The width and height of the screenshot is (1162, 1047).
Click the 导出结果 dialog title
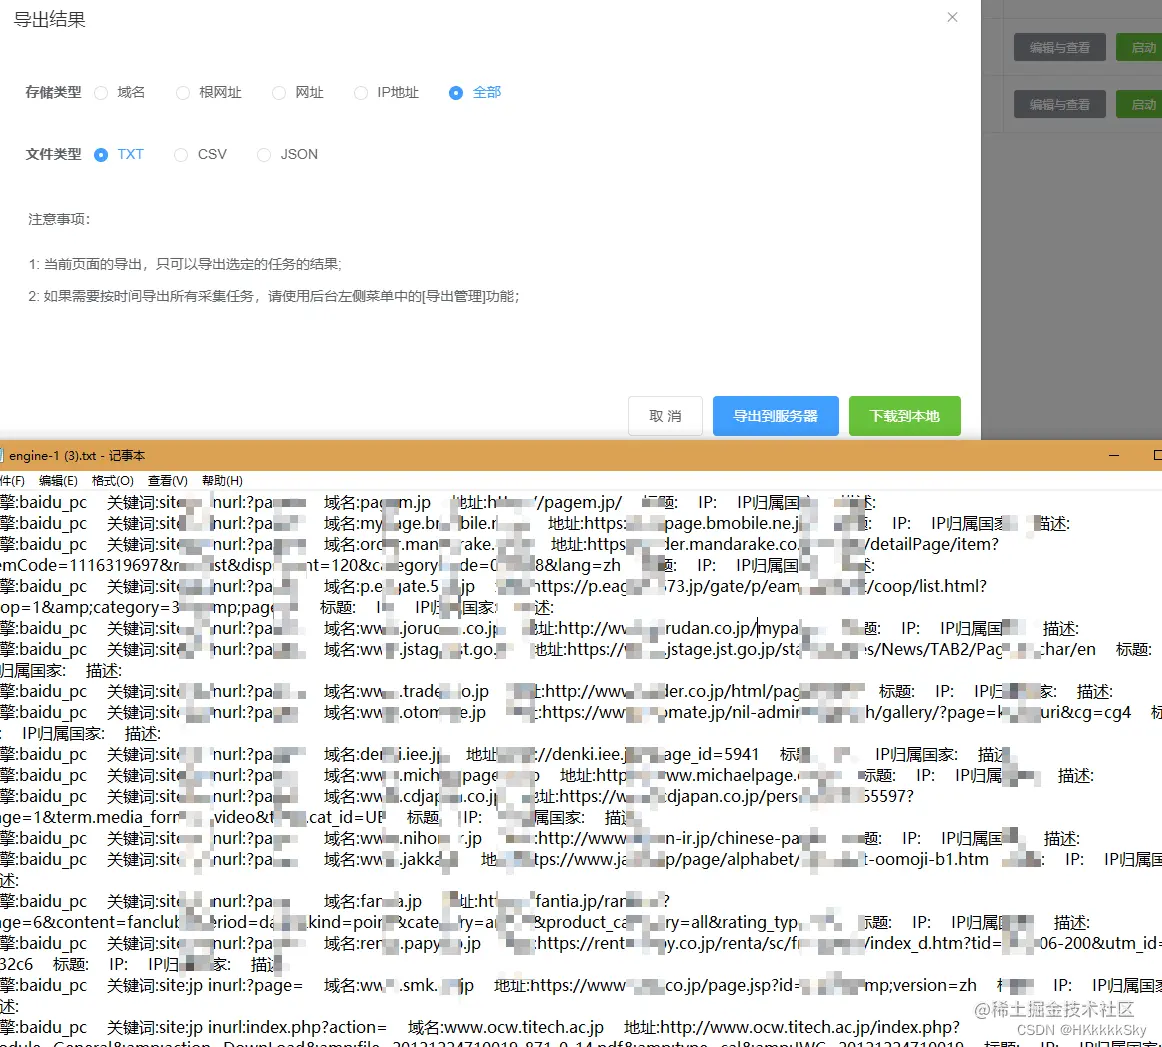[x=50, y=20]
